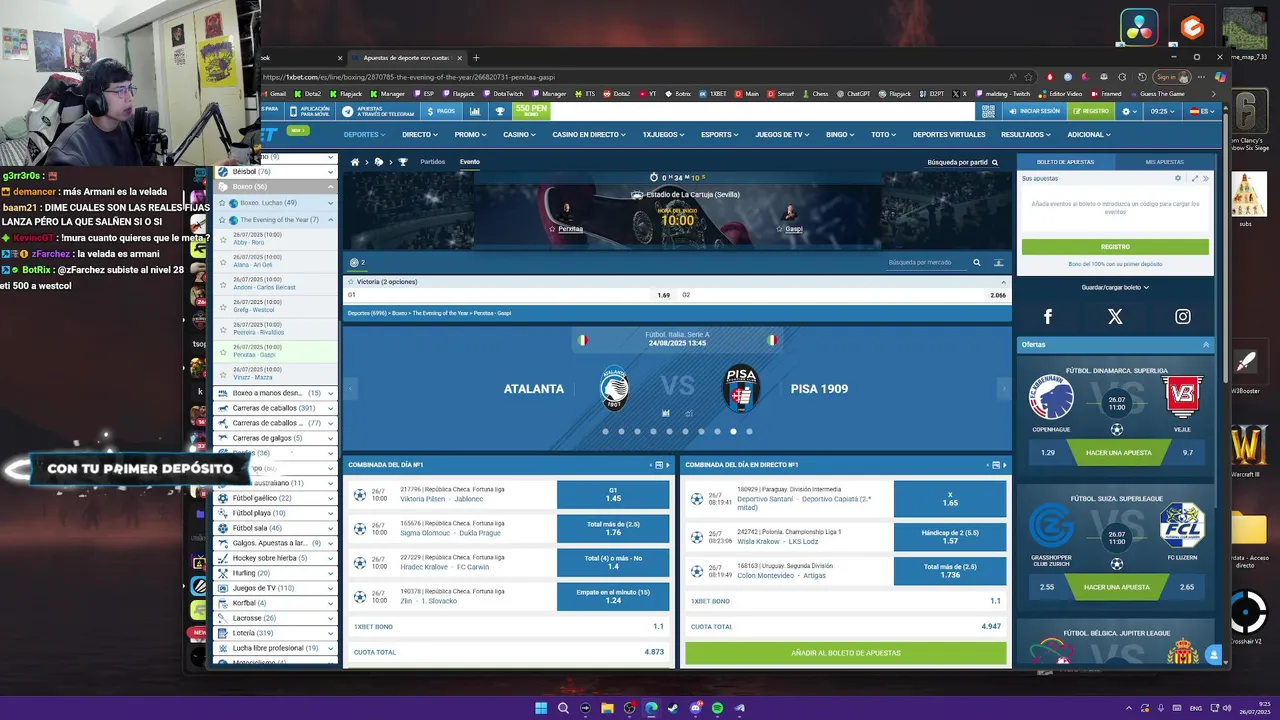Open the Instagram social icon

click(x=1183, y=317)
